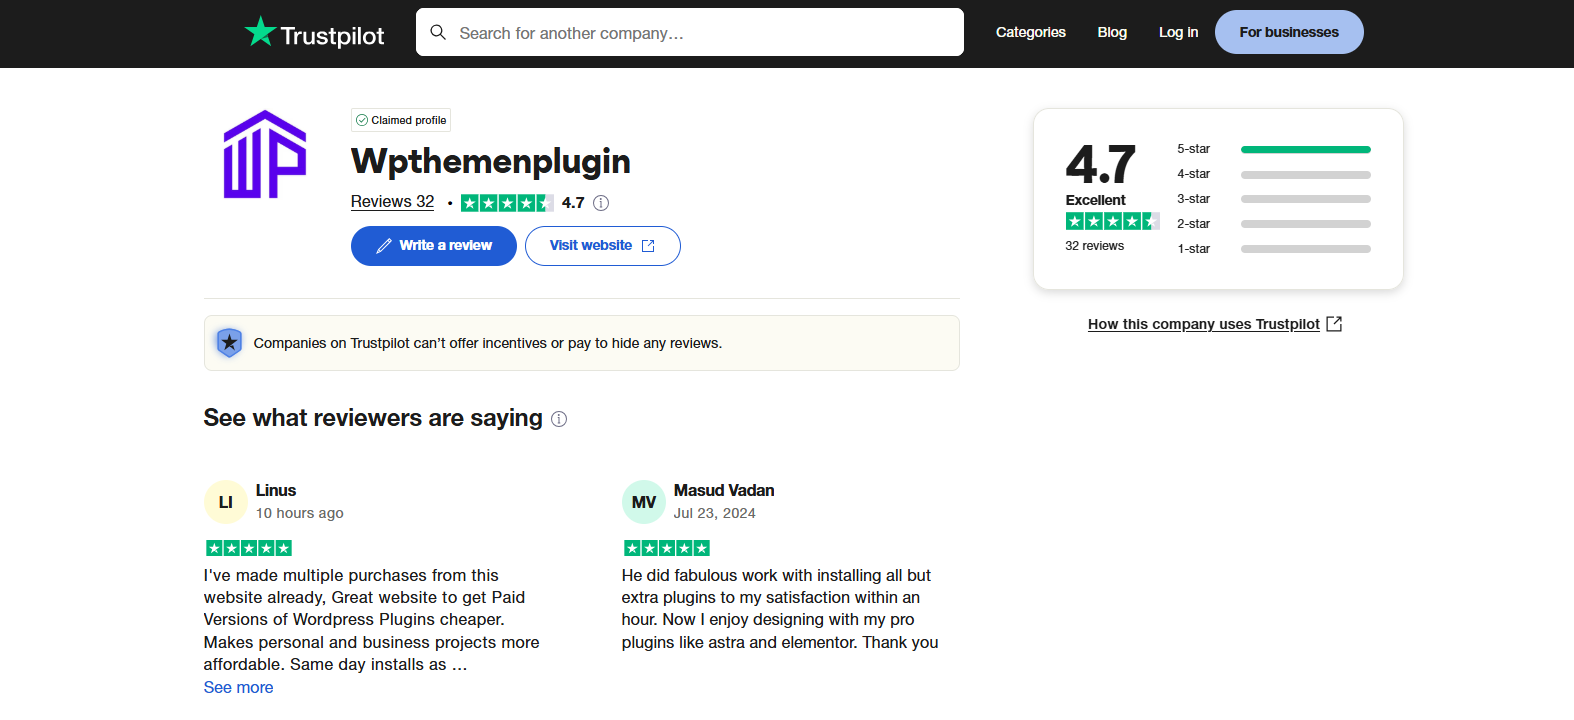This screenshot has width=1574, height=720.
Task: Click the Write a review button
Action: click(434, 246)
